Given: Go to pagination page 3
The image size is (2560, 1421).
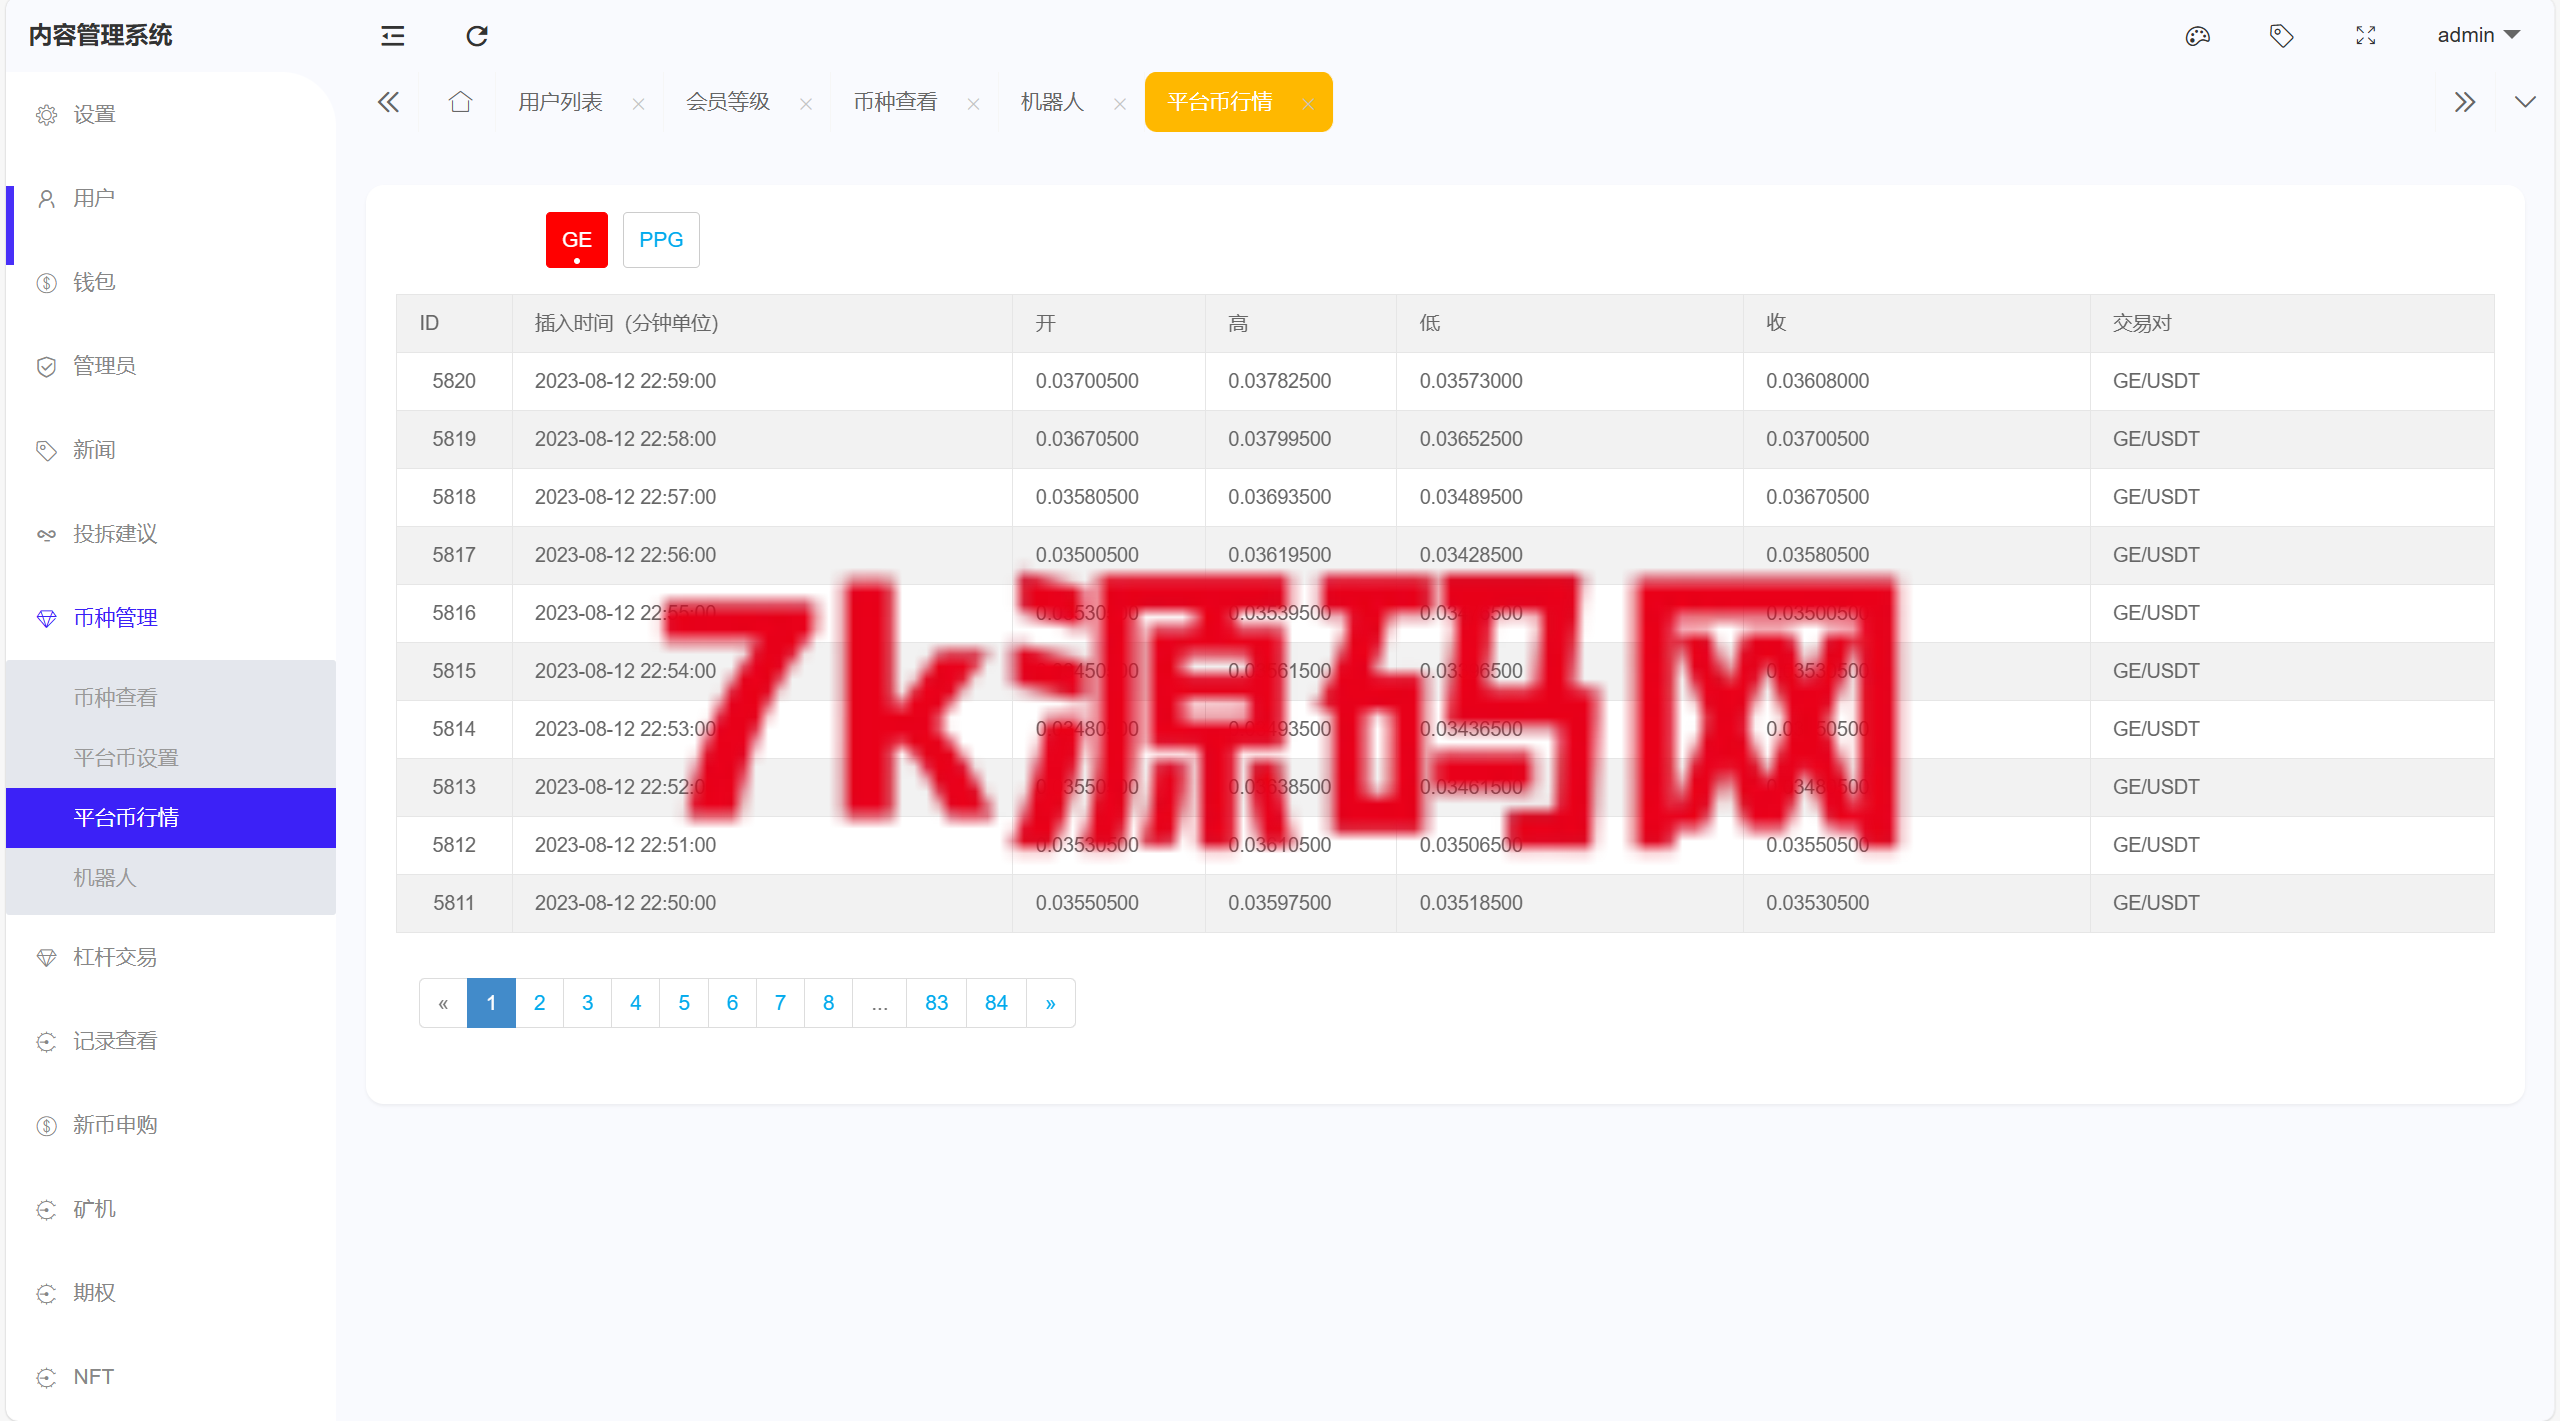Looking at the screenshot, I should pos(587,1003).
